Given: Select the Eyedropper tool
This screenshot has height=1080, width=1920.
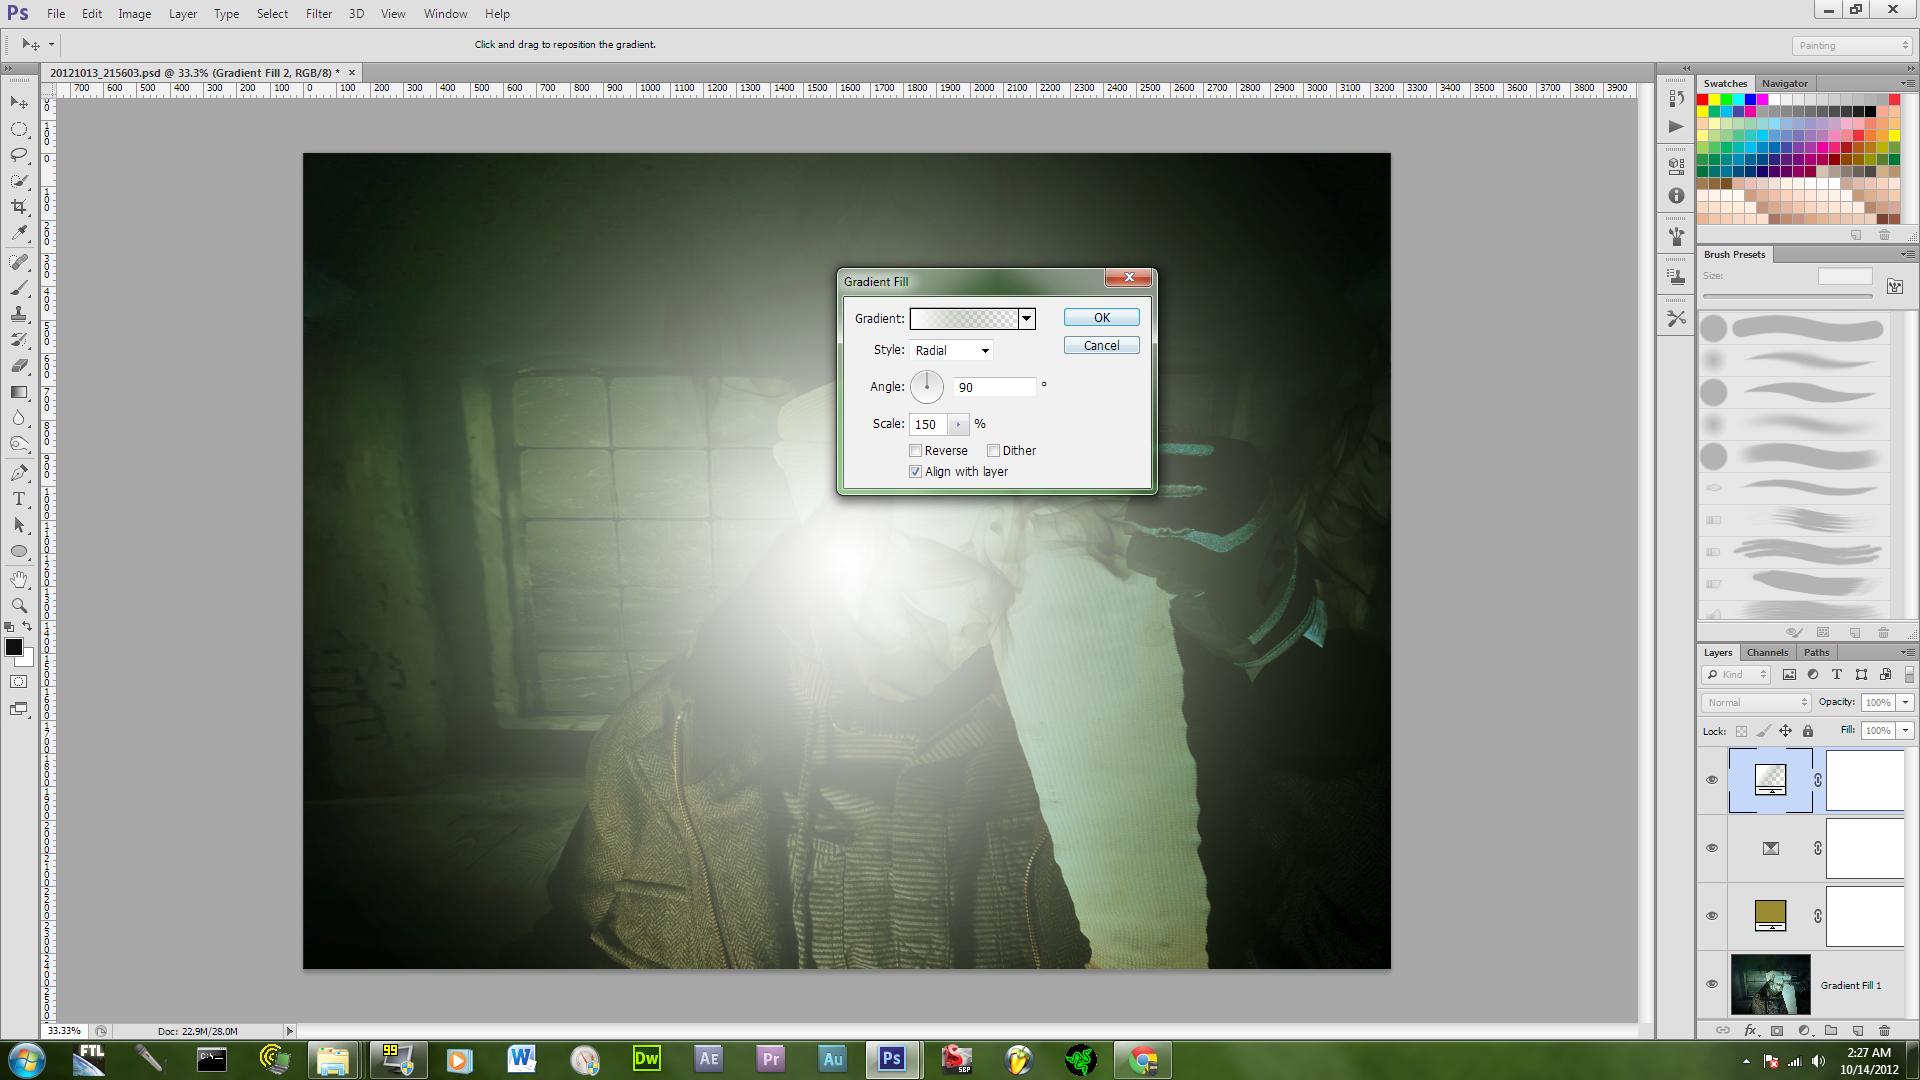Looking at the screenshot, I should pos(19,233).
